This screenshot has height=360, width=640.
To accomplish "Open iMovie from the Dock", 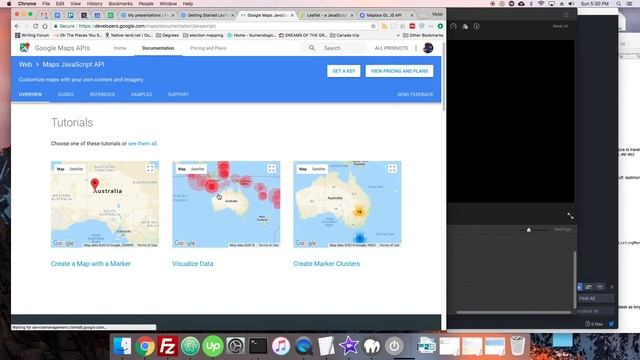I will [x=349, y=346].
